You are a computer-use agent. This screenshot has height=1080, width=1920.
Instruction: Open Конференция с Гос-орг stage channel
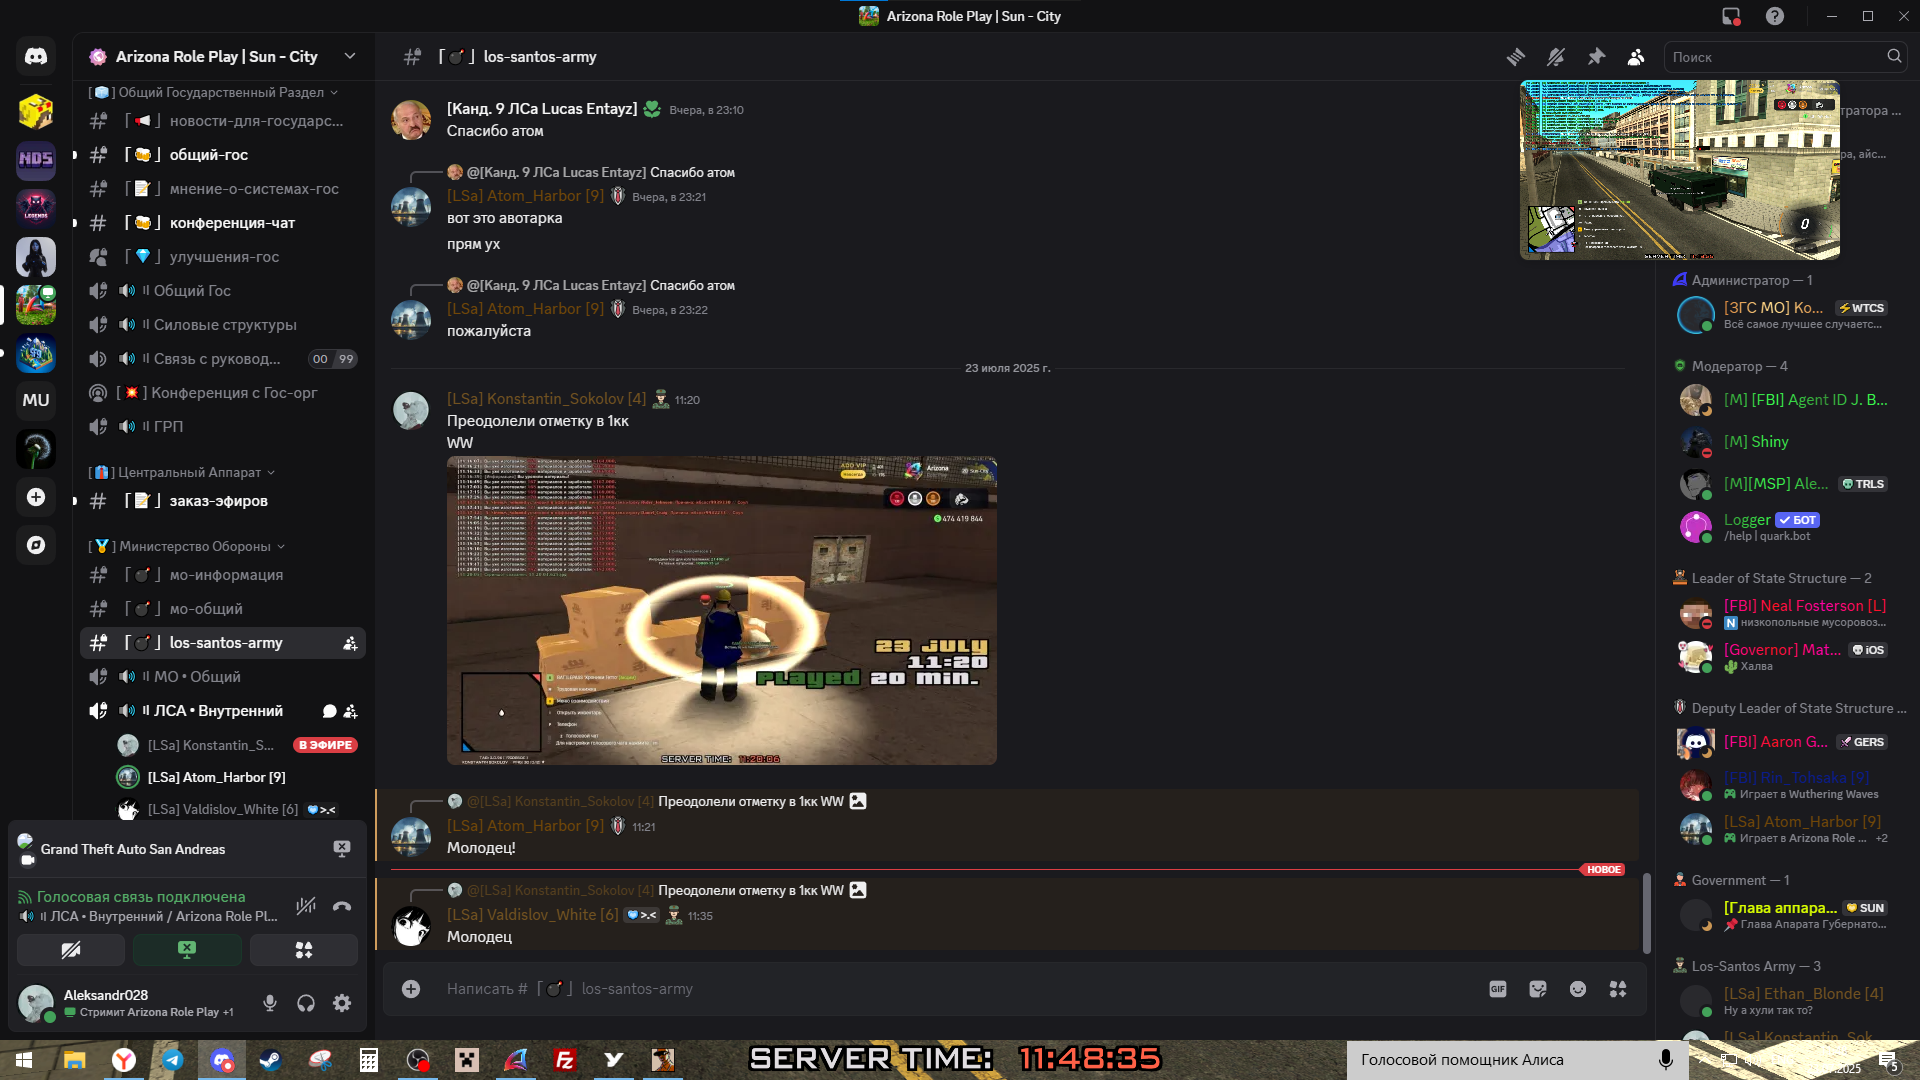pyautogui.click(x=223, y=393)
